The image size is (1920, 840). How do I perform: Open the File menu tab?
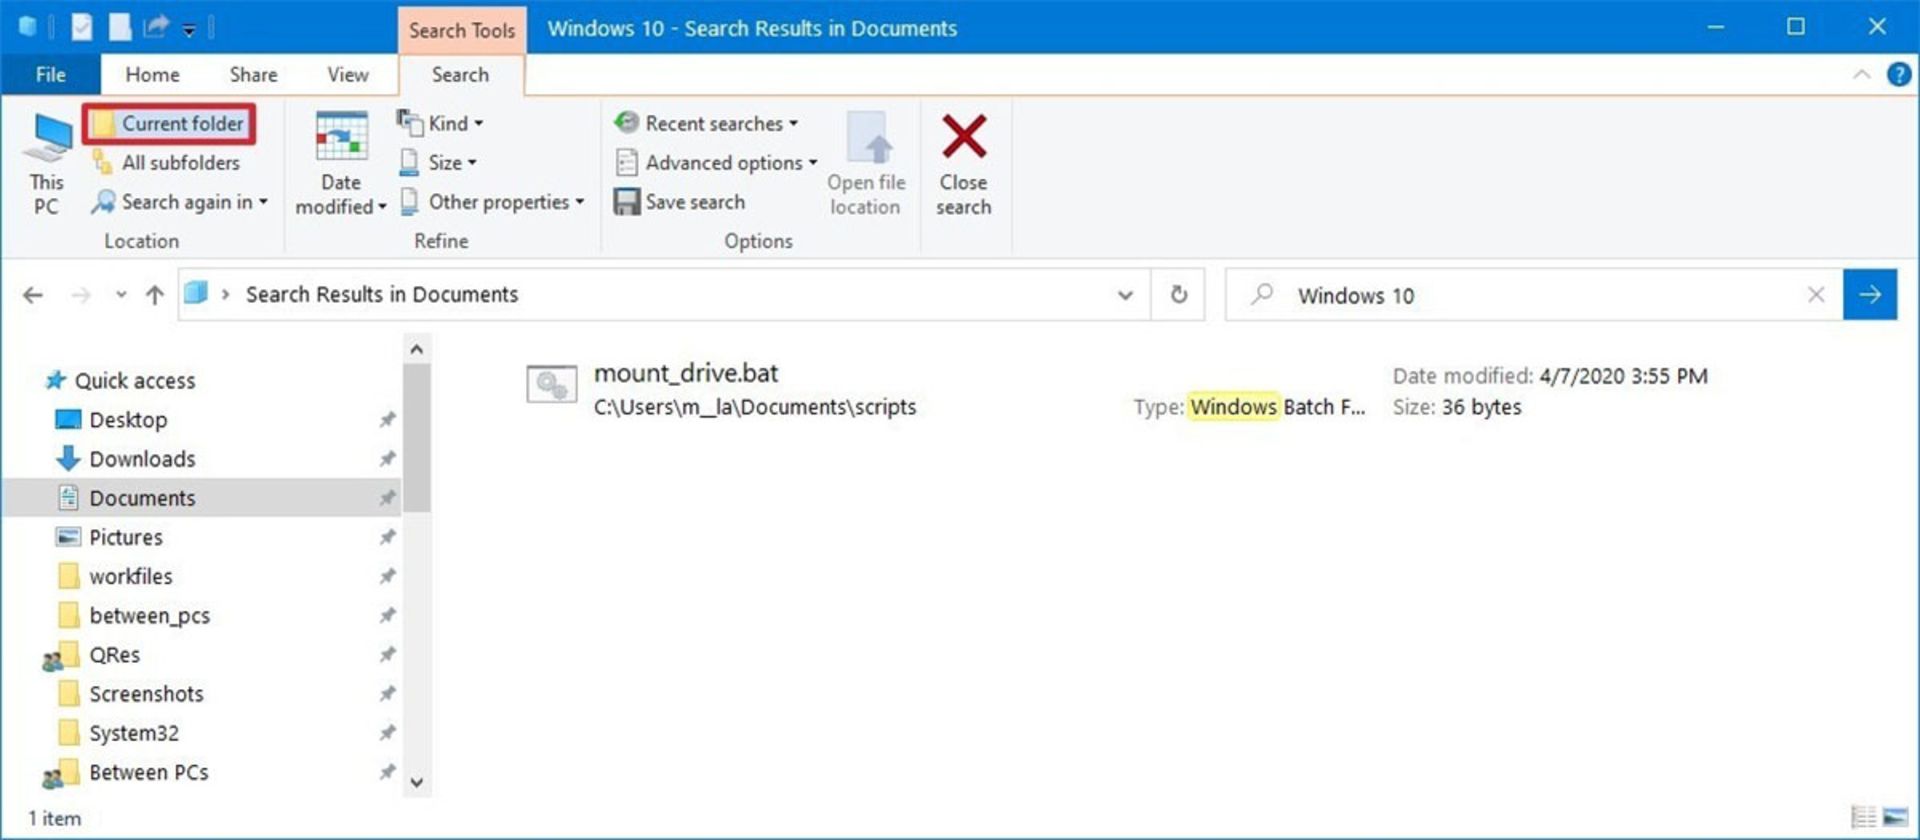[50, 75]
